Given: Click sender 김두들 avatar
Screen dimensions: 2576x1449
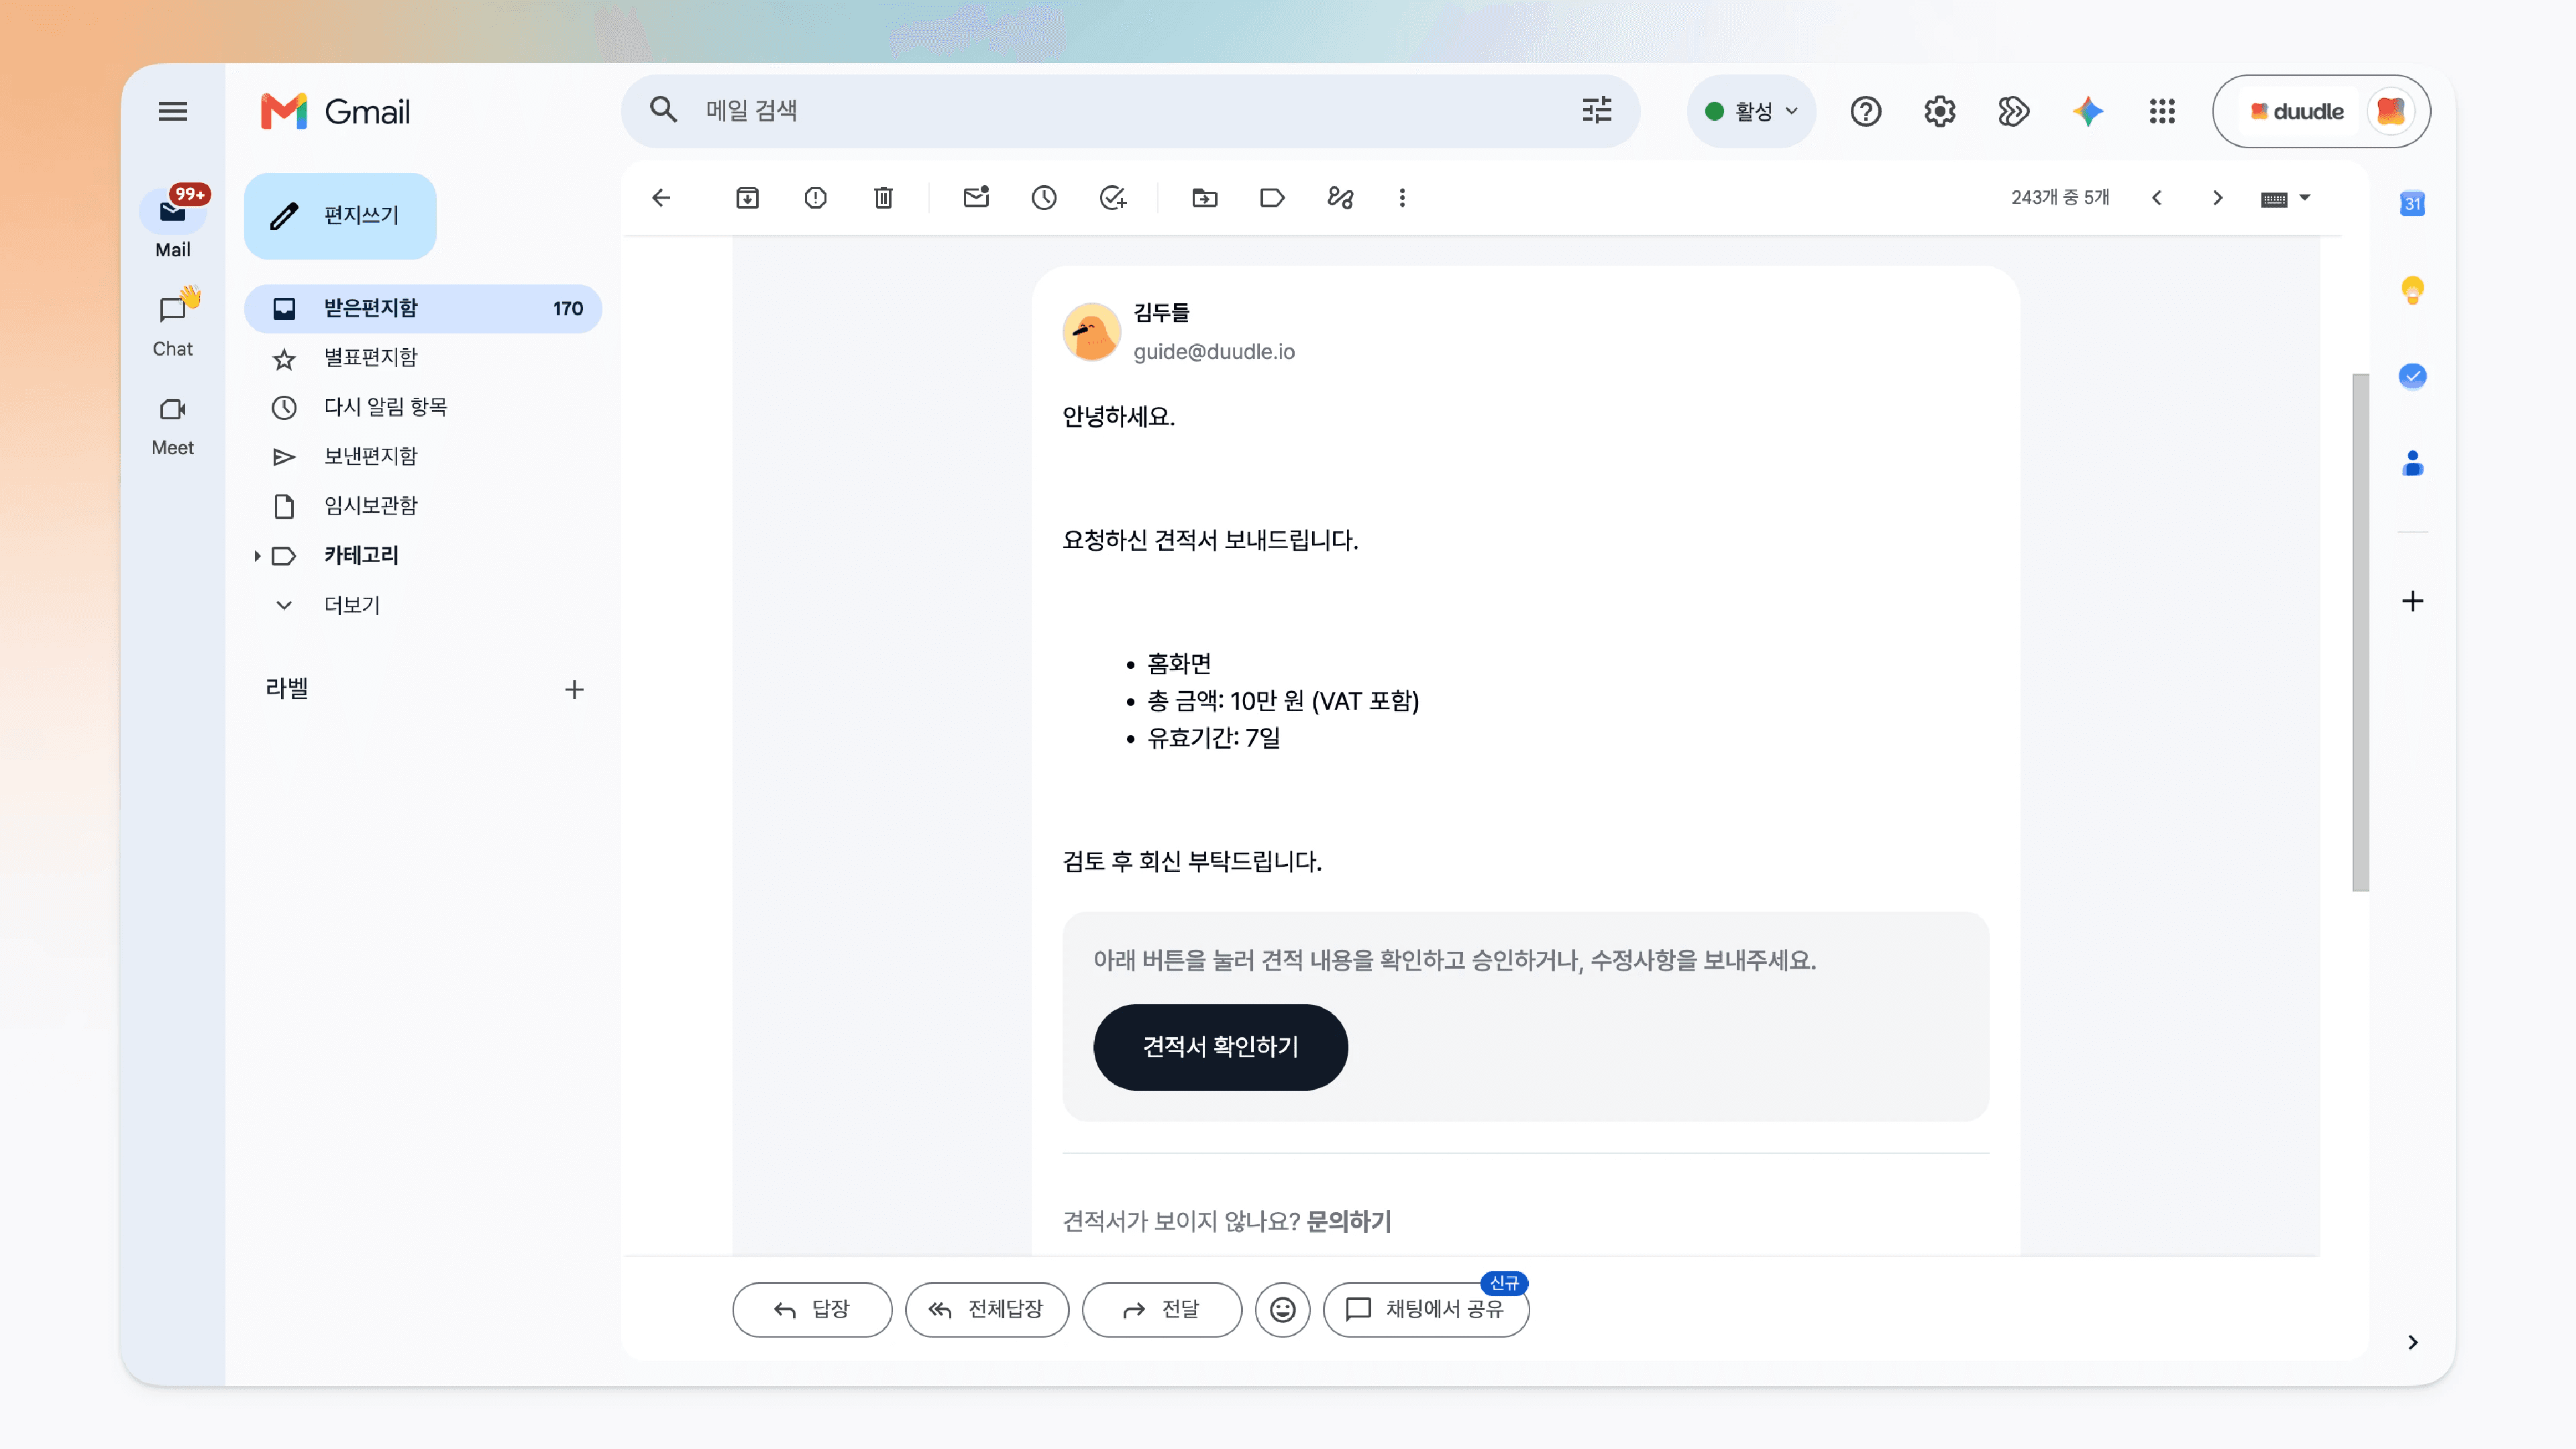Looking at the screenshot, I should pyautogui.click(x=1091, y=331).
